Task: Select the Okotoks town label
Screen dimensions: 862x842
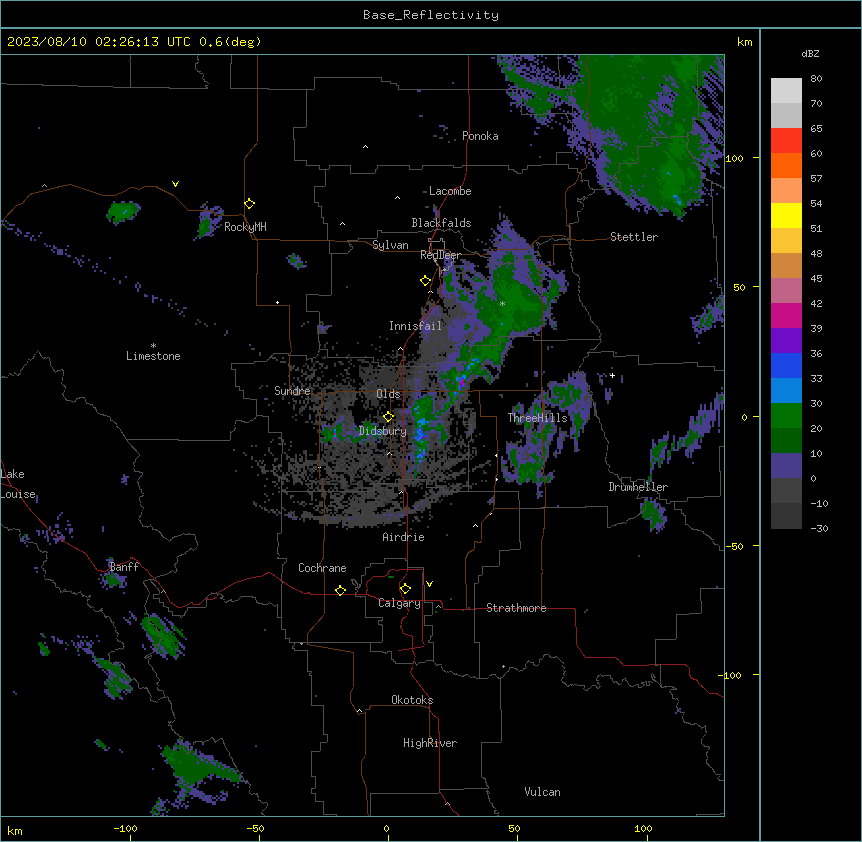Action: 412,700
